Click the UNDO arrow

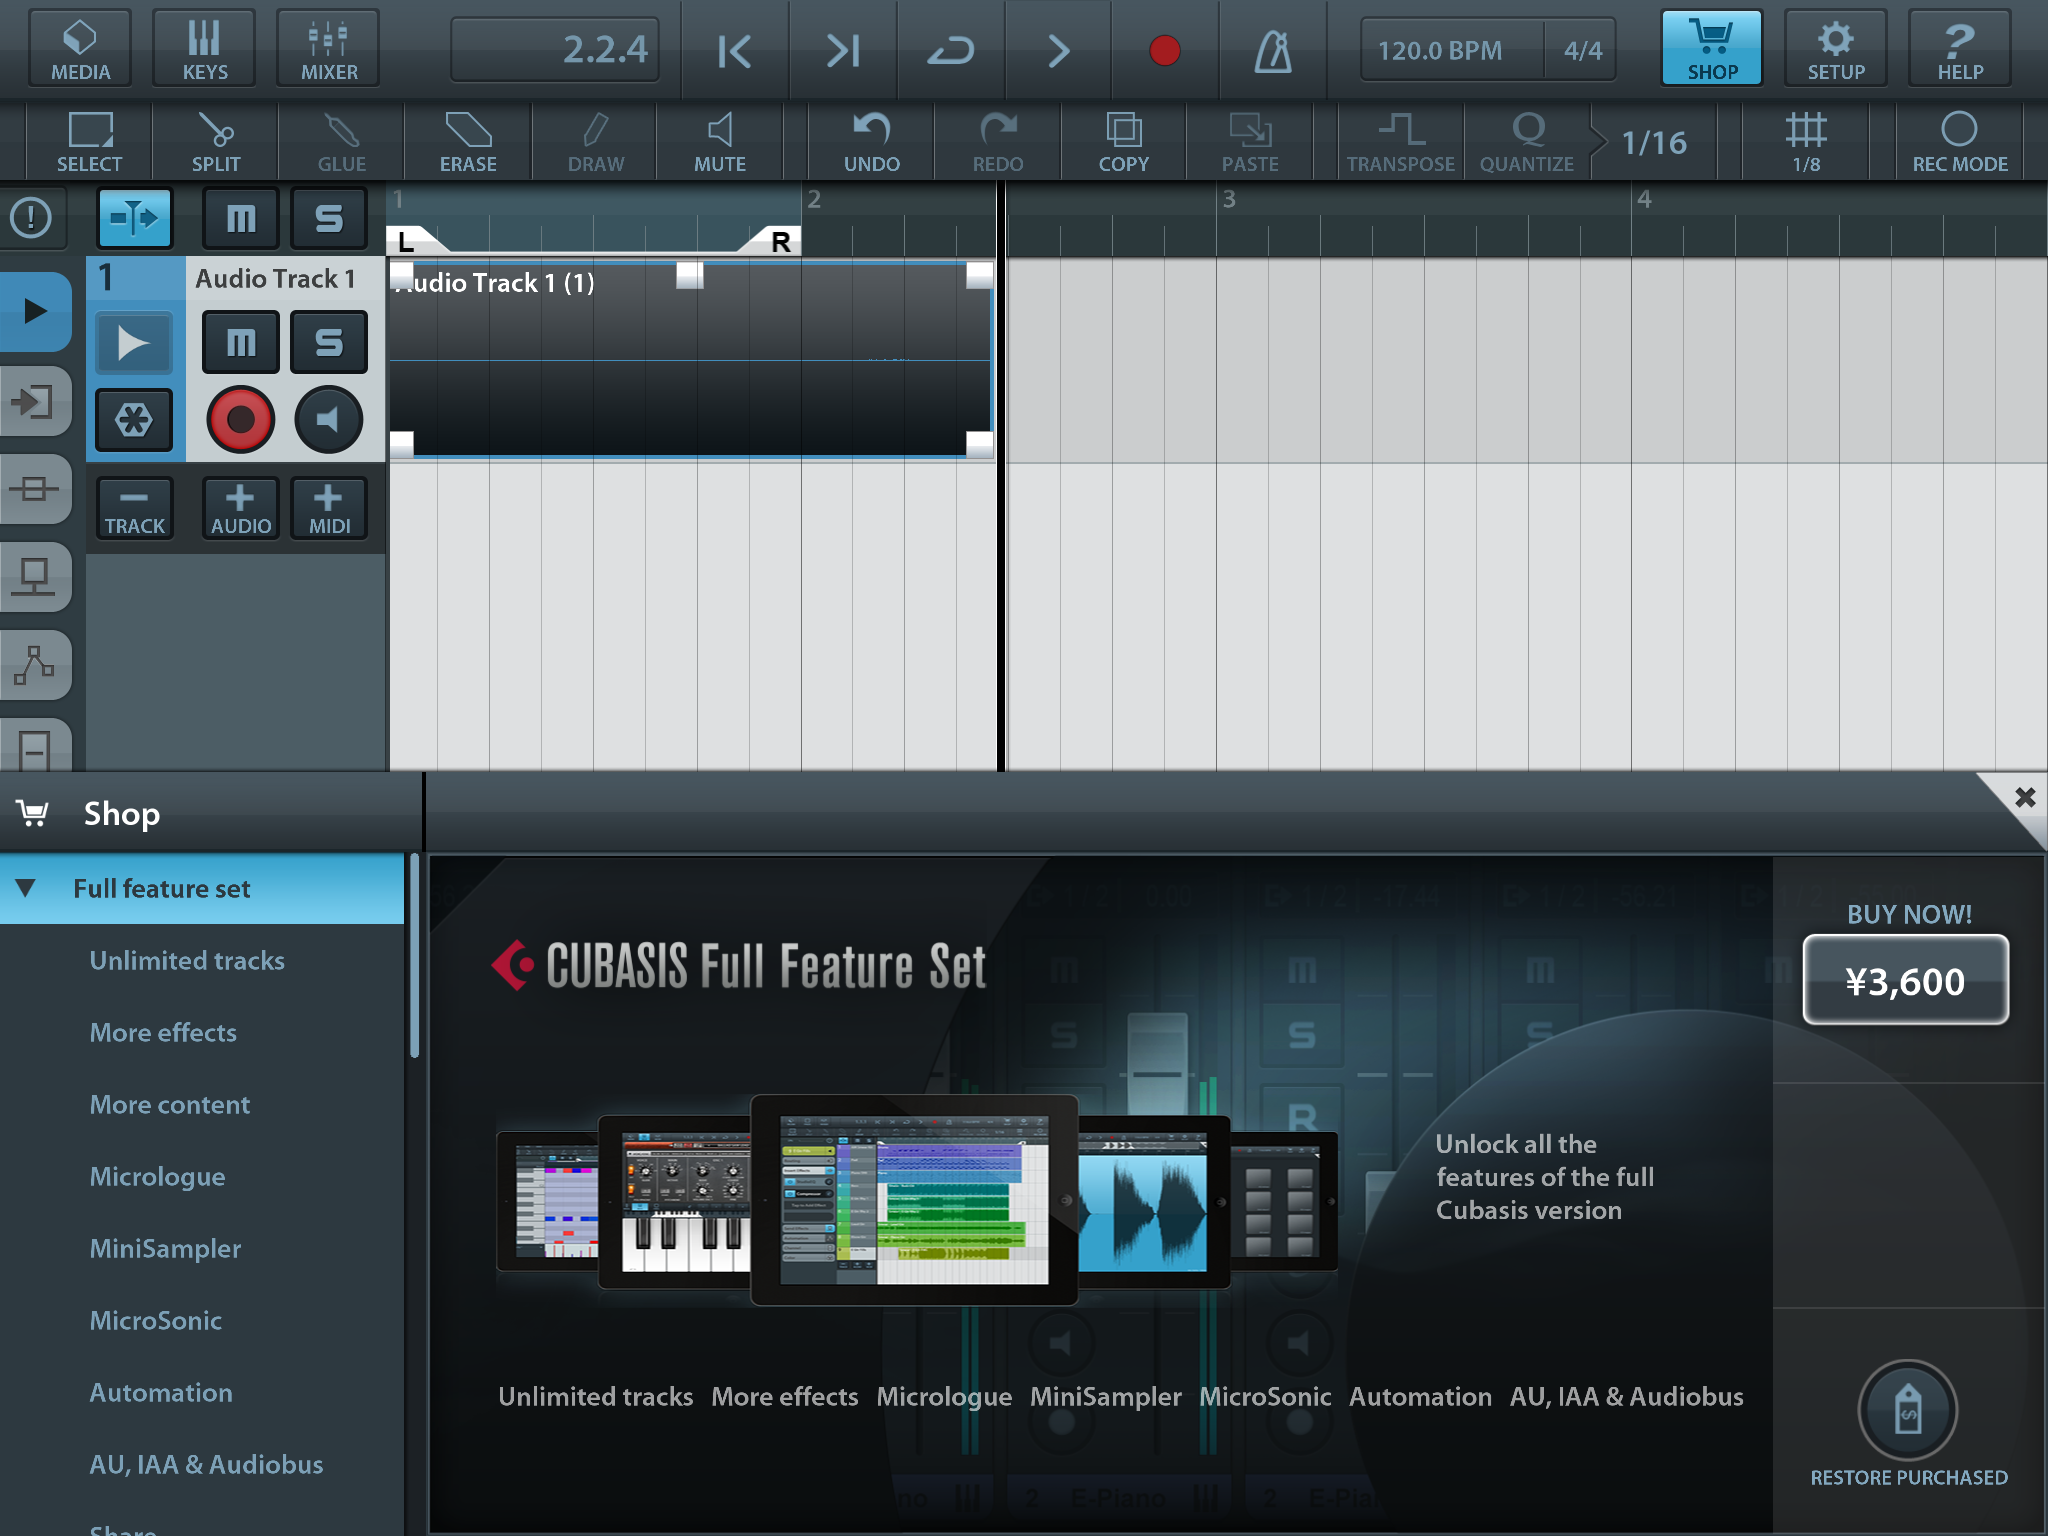(872, 142)
